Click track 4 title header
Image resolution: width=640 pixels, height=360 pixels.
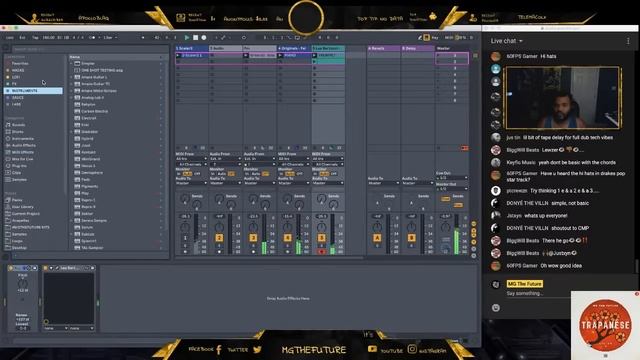tap(294, 48)
